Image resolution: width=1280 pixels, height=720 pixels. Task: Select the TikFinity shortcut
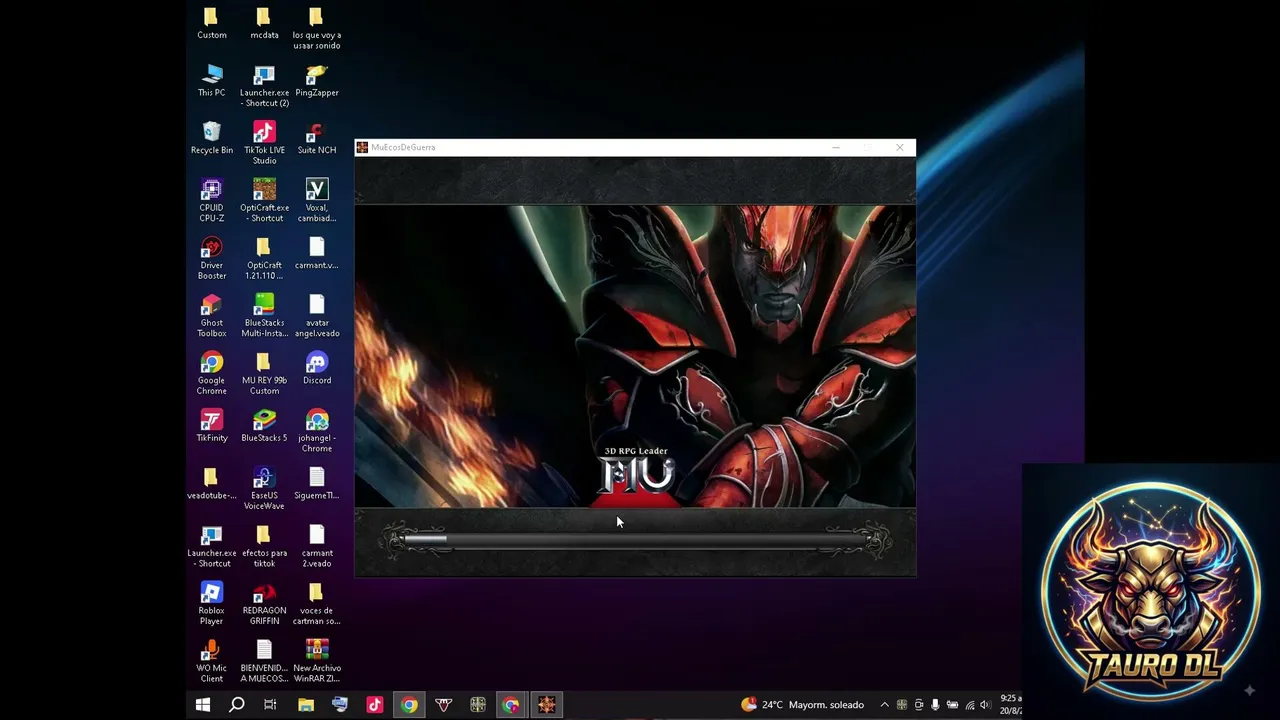click(x=211, y=427)
